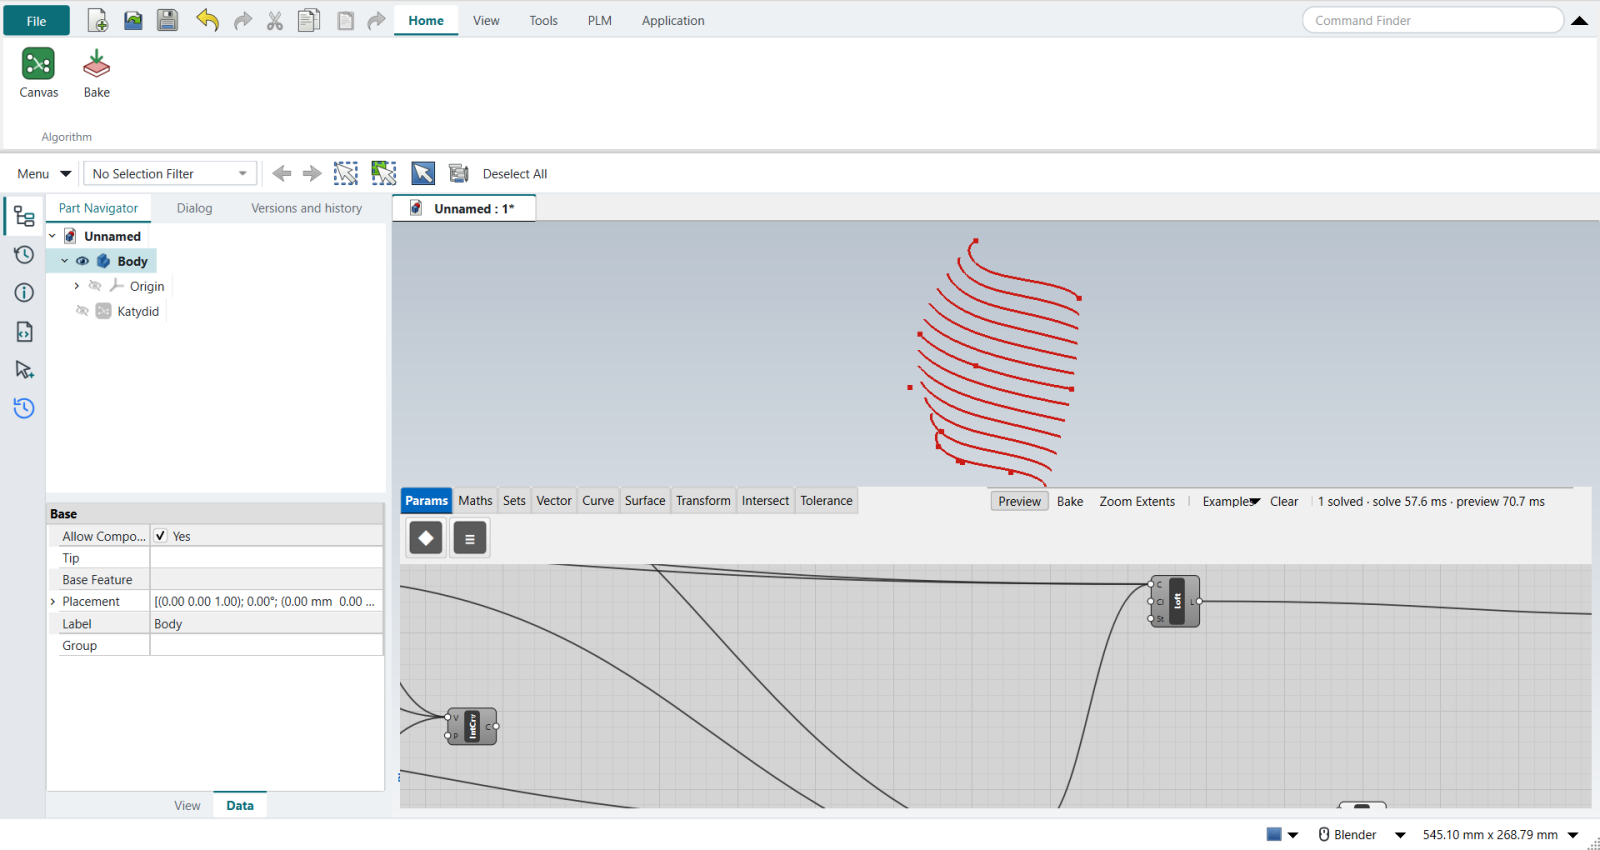The height and width of the screenshot is (850, 1600).
Task: Switch to the Surface component tab
Action: pos(645,501)
